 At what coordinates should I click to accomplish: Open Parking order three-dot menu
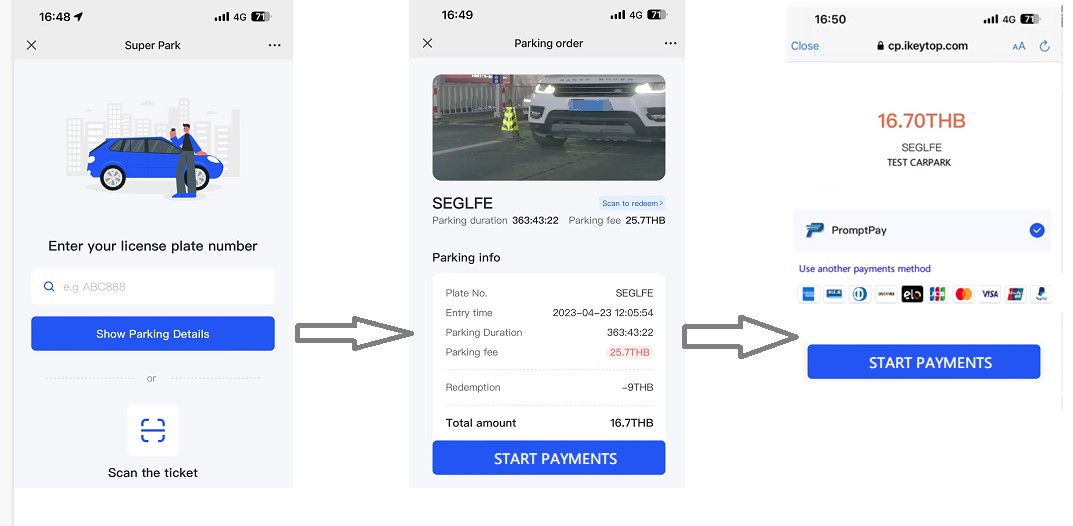pyautogui.click(x=671, y=44)
